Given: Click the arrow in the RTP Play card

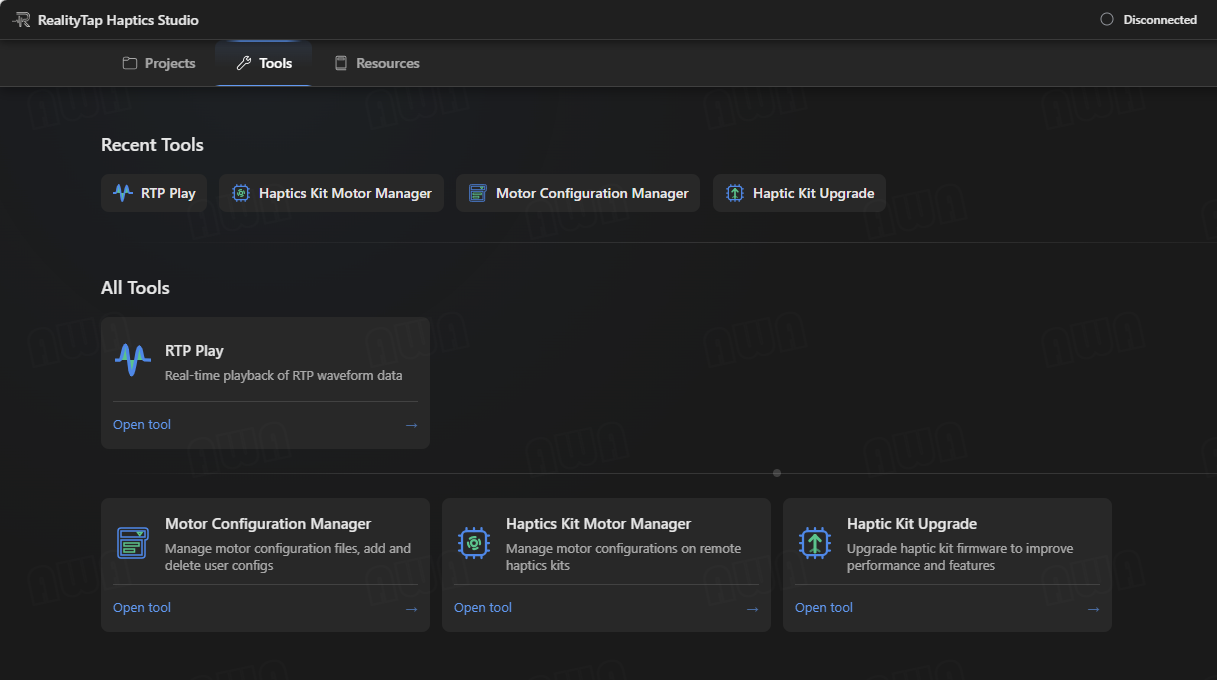Looking at the screenshot, I should click(411, 425).
